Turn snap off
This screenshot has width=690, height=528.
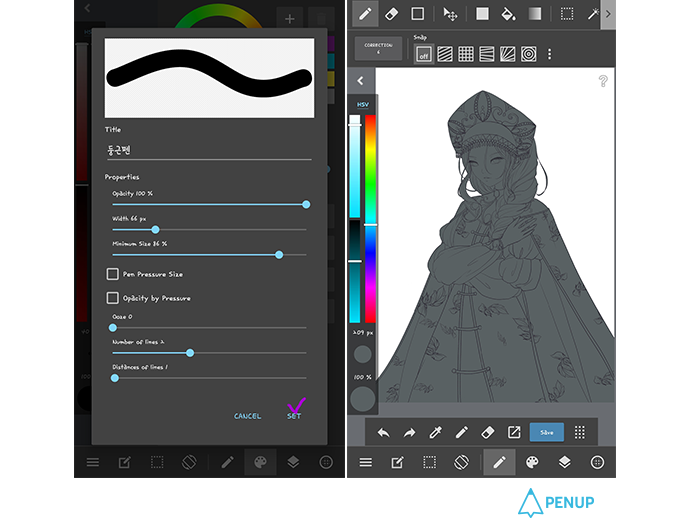424,54
